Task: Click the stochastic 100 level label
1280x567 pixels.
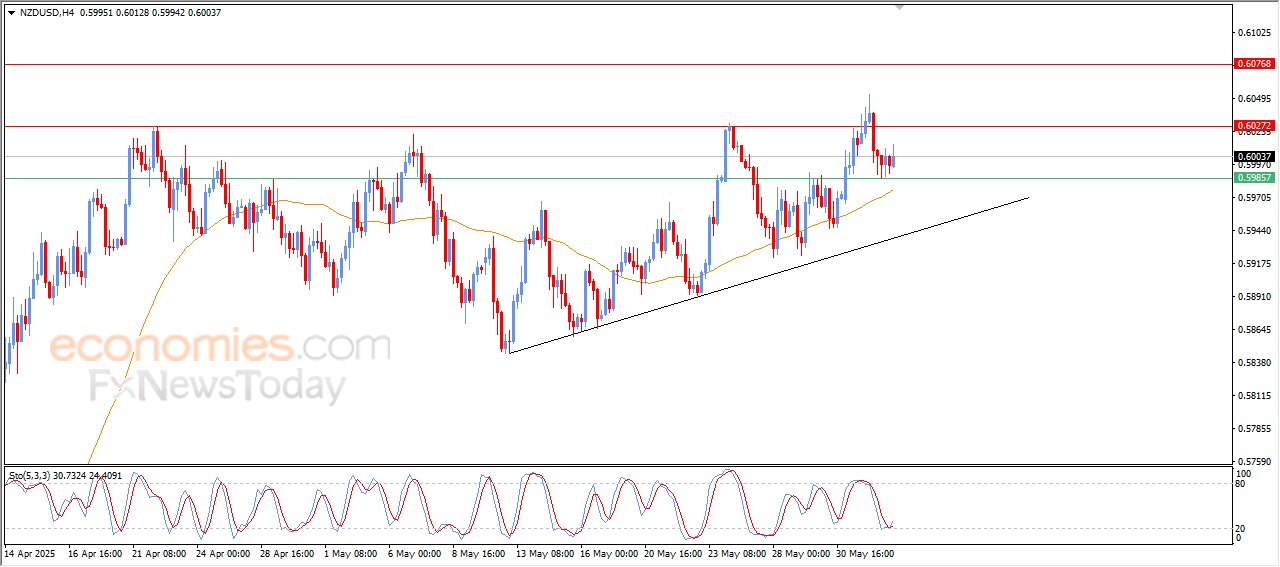Action: tap(1244, 473)
